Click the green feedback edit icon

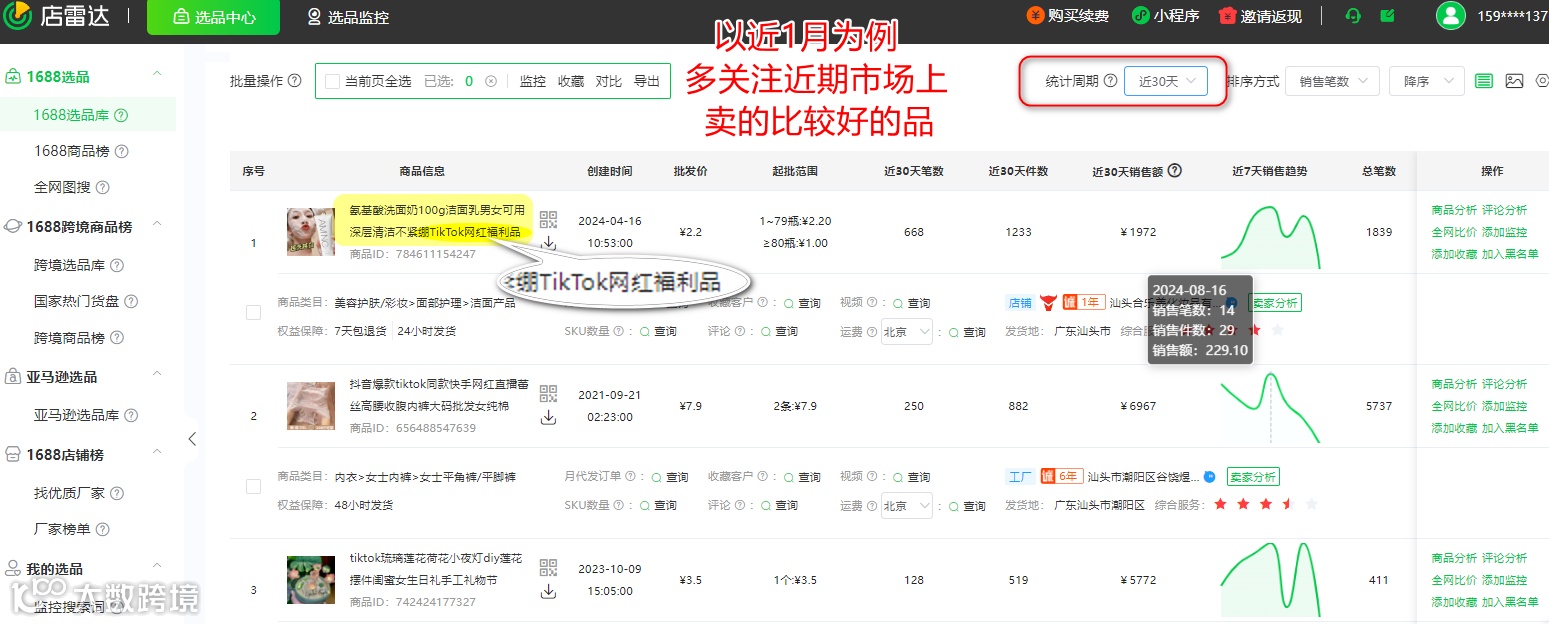(x=1387, y=16)
